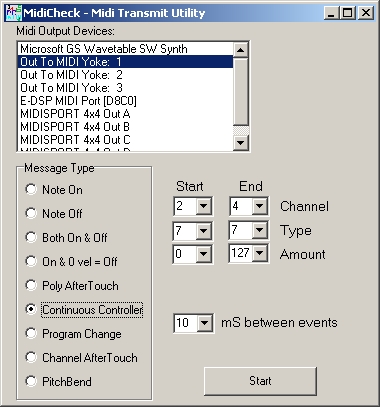Click the Start button
The height and width of the screenshot is (407, 380).
[x=260, y=381]
